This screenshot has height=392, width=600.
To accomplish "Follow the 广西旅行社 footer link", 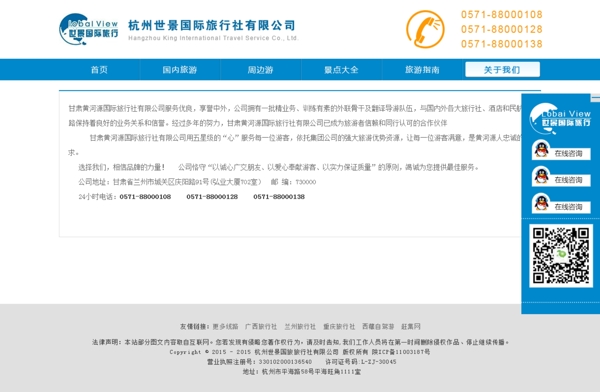I will coord(261,327).
